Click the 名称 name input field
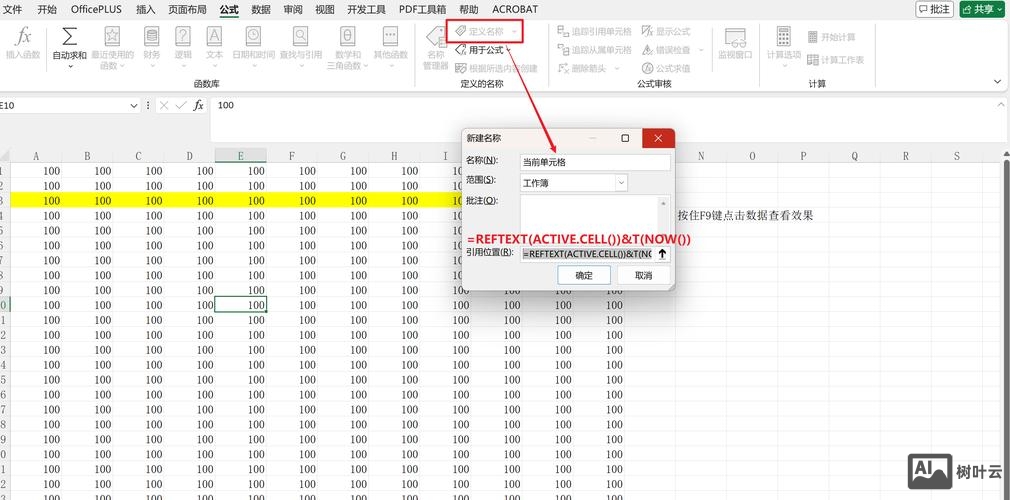The height and width of the screenshot is (500, 1010). point(594,161)
